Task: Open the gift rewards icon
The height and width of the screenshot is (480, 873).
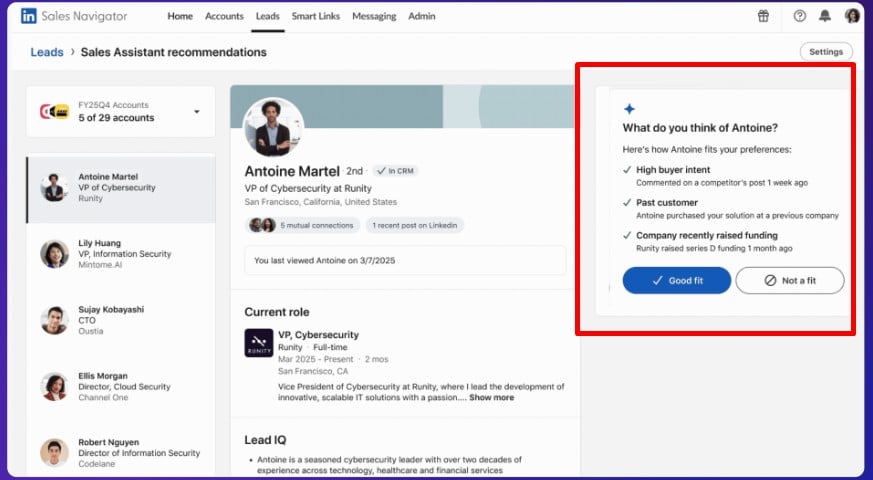Action: click(x=763, y=16)
